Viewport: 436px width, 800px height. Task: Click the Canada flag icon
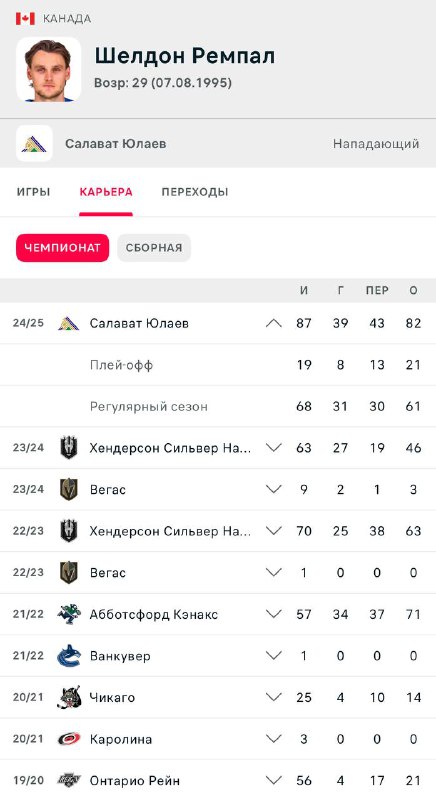coord(25,19)
